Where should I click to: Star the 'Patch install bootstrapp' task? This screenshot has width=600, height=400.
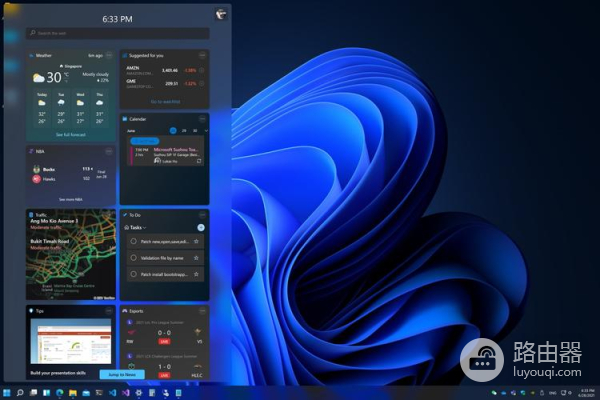196,274
